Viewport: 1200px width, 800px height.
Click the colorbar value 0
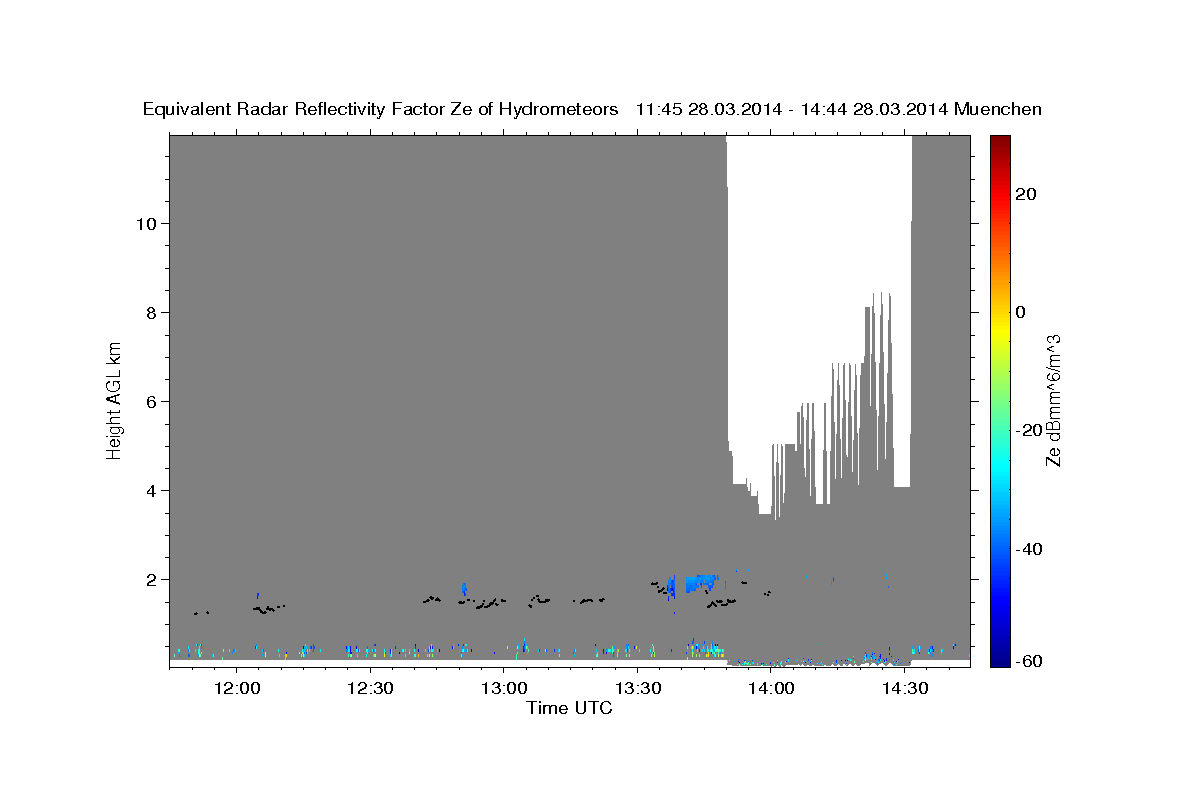[1021, 312]
